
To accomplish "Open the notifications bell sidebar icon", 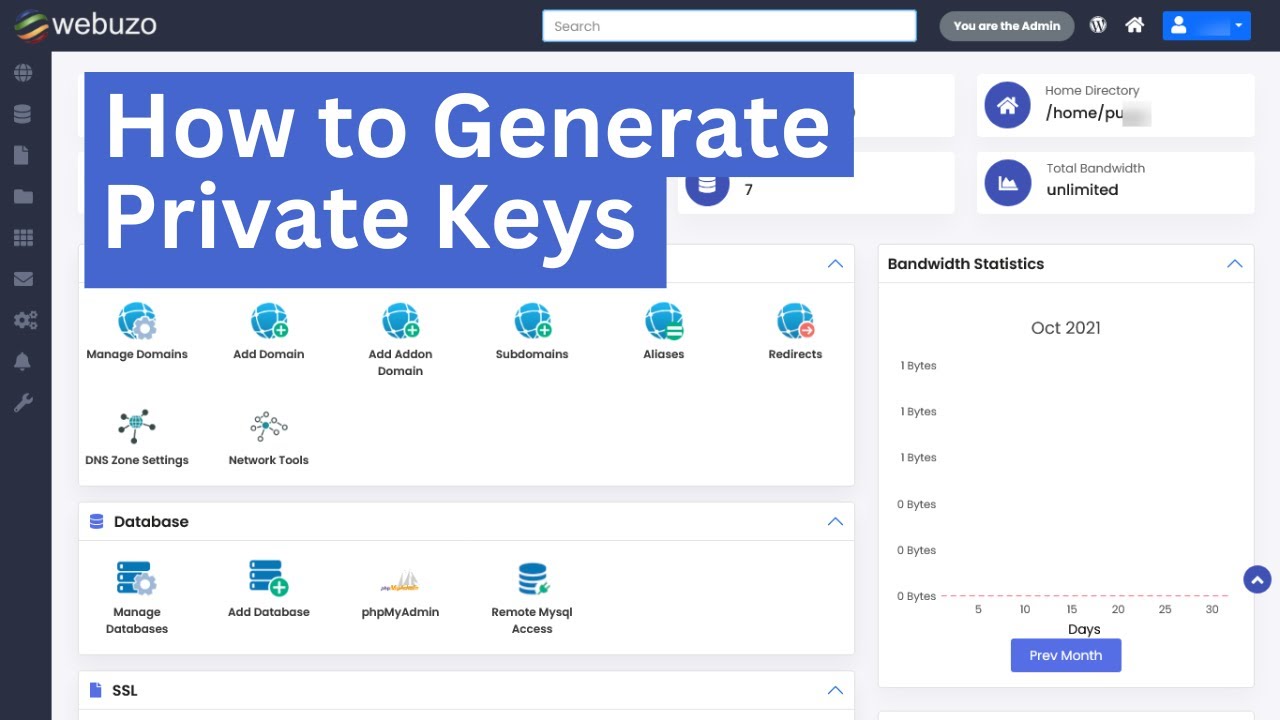I will 23,362.
